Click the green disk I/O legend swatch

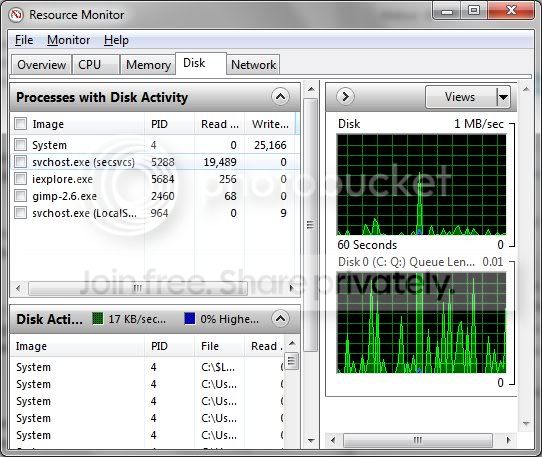point(98,318)
